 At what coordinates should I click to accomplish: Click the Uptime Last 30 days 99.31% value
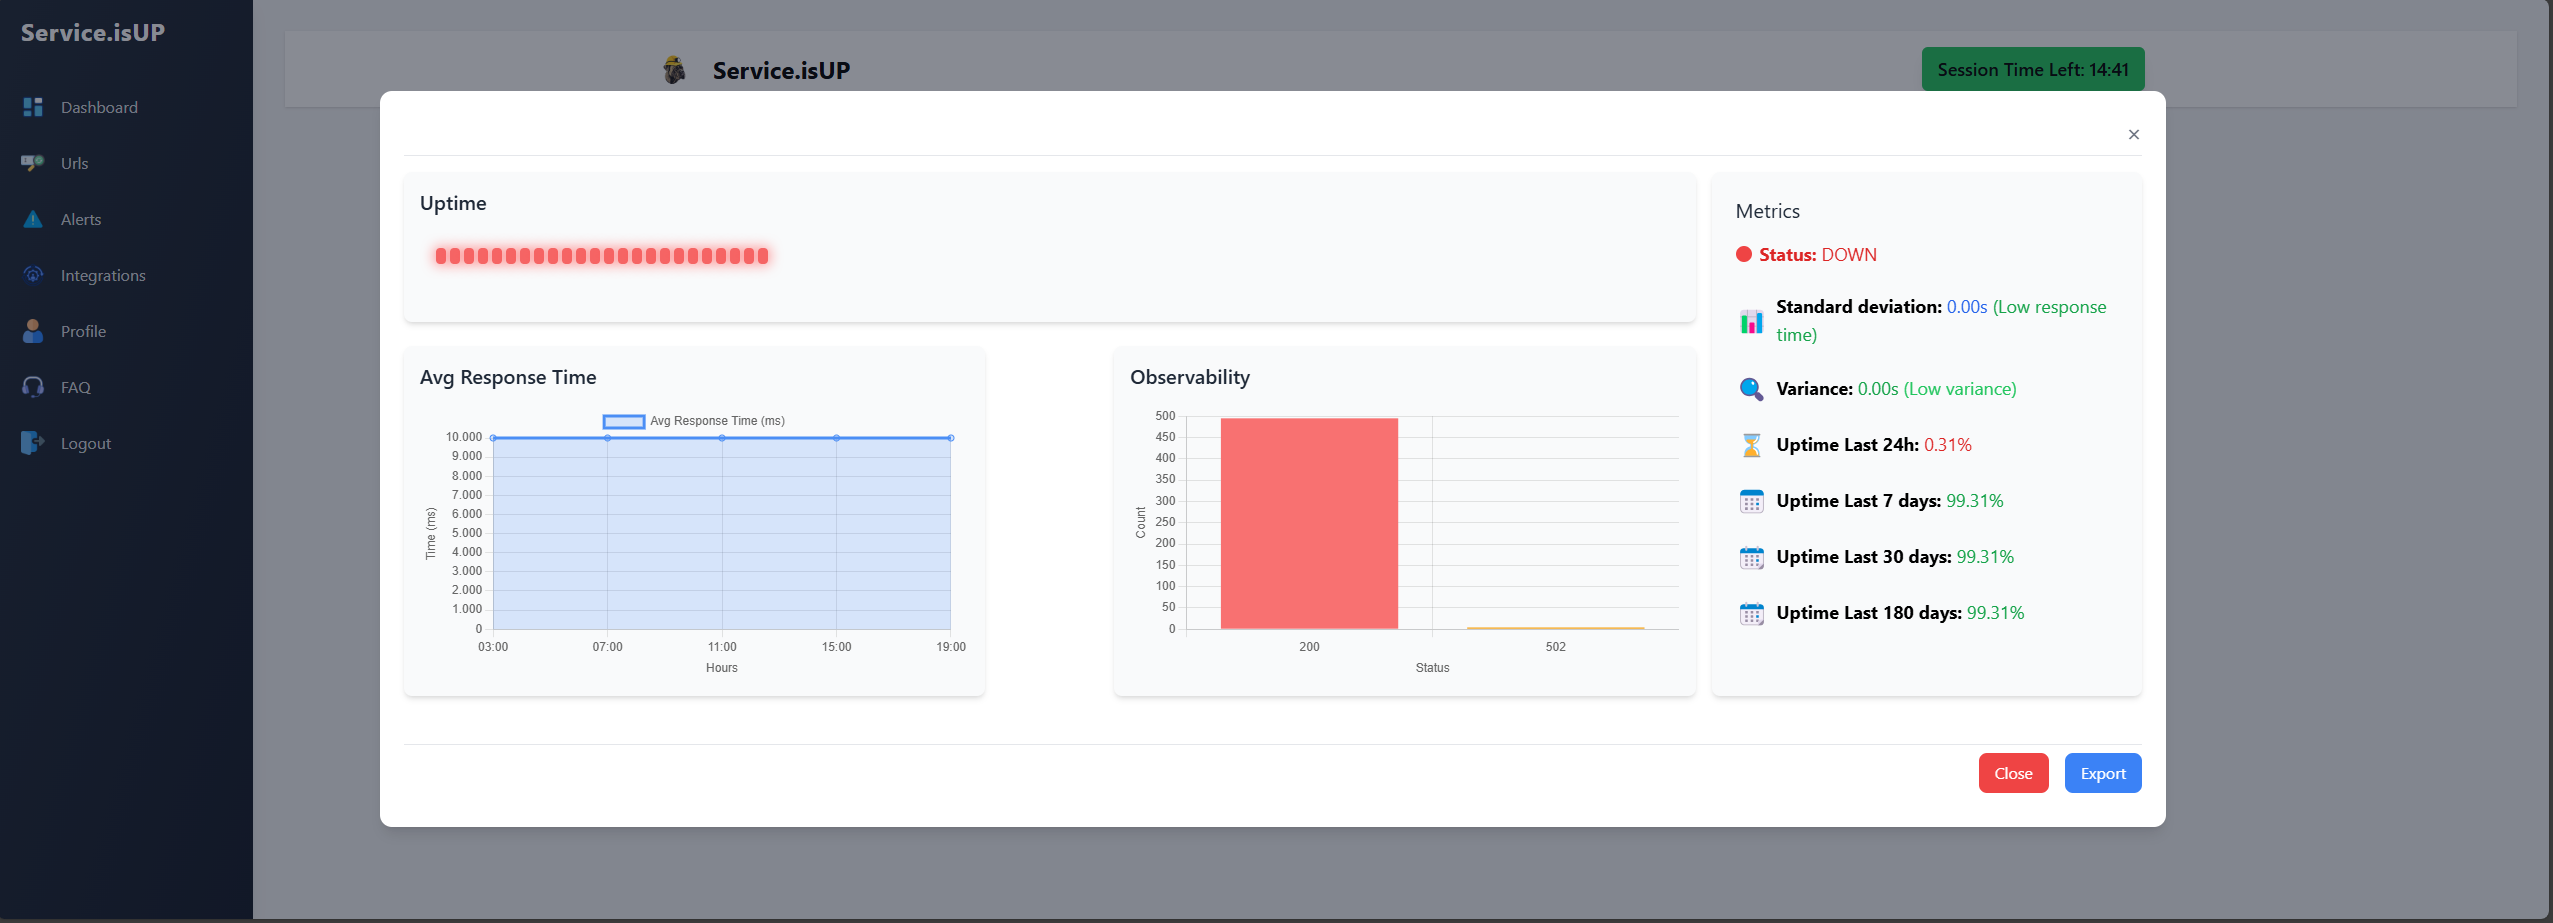[x=1985, y=557]
